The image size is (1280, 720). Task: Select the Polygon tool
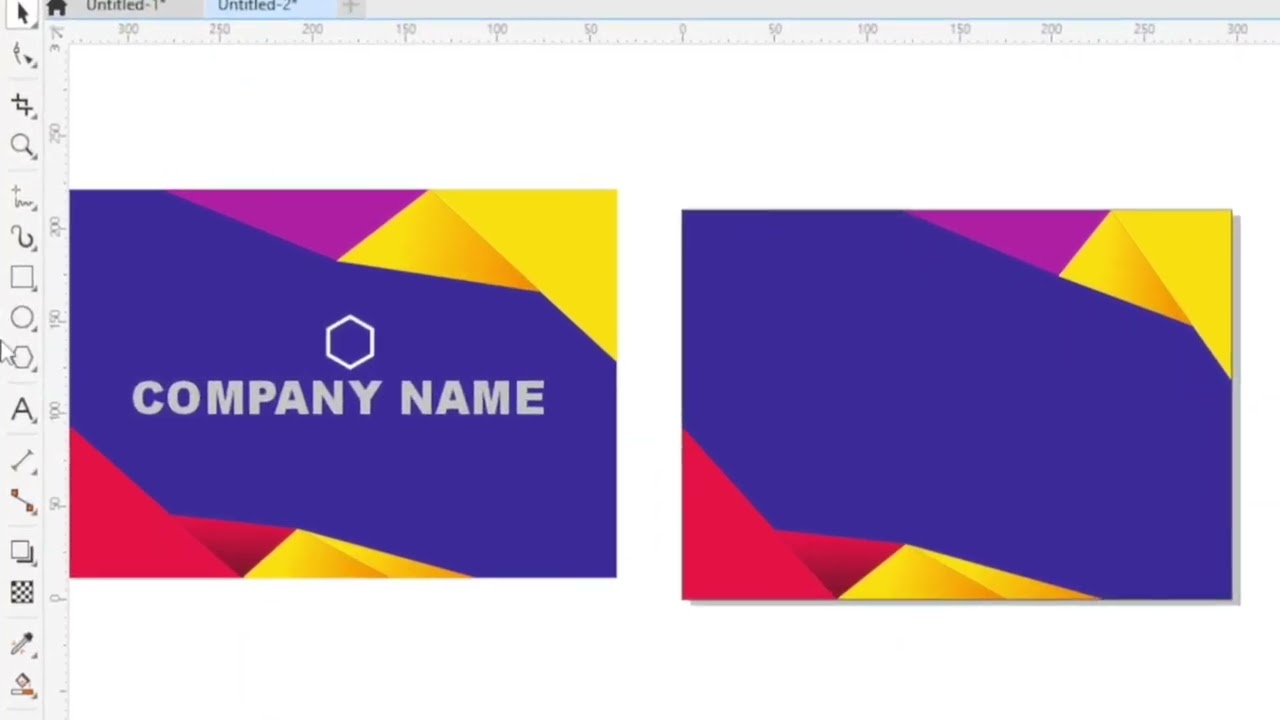(22, 357)
